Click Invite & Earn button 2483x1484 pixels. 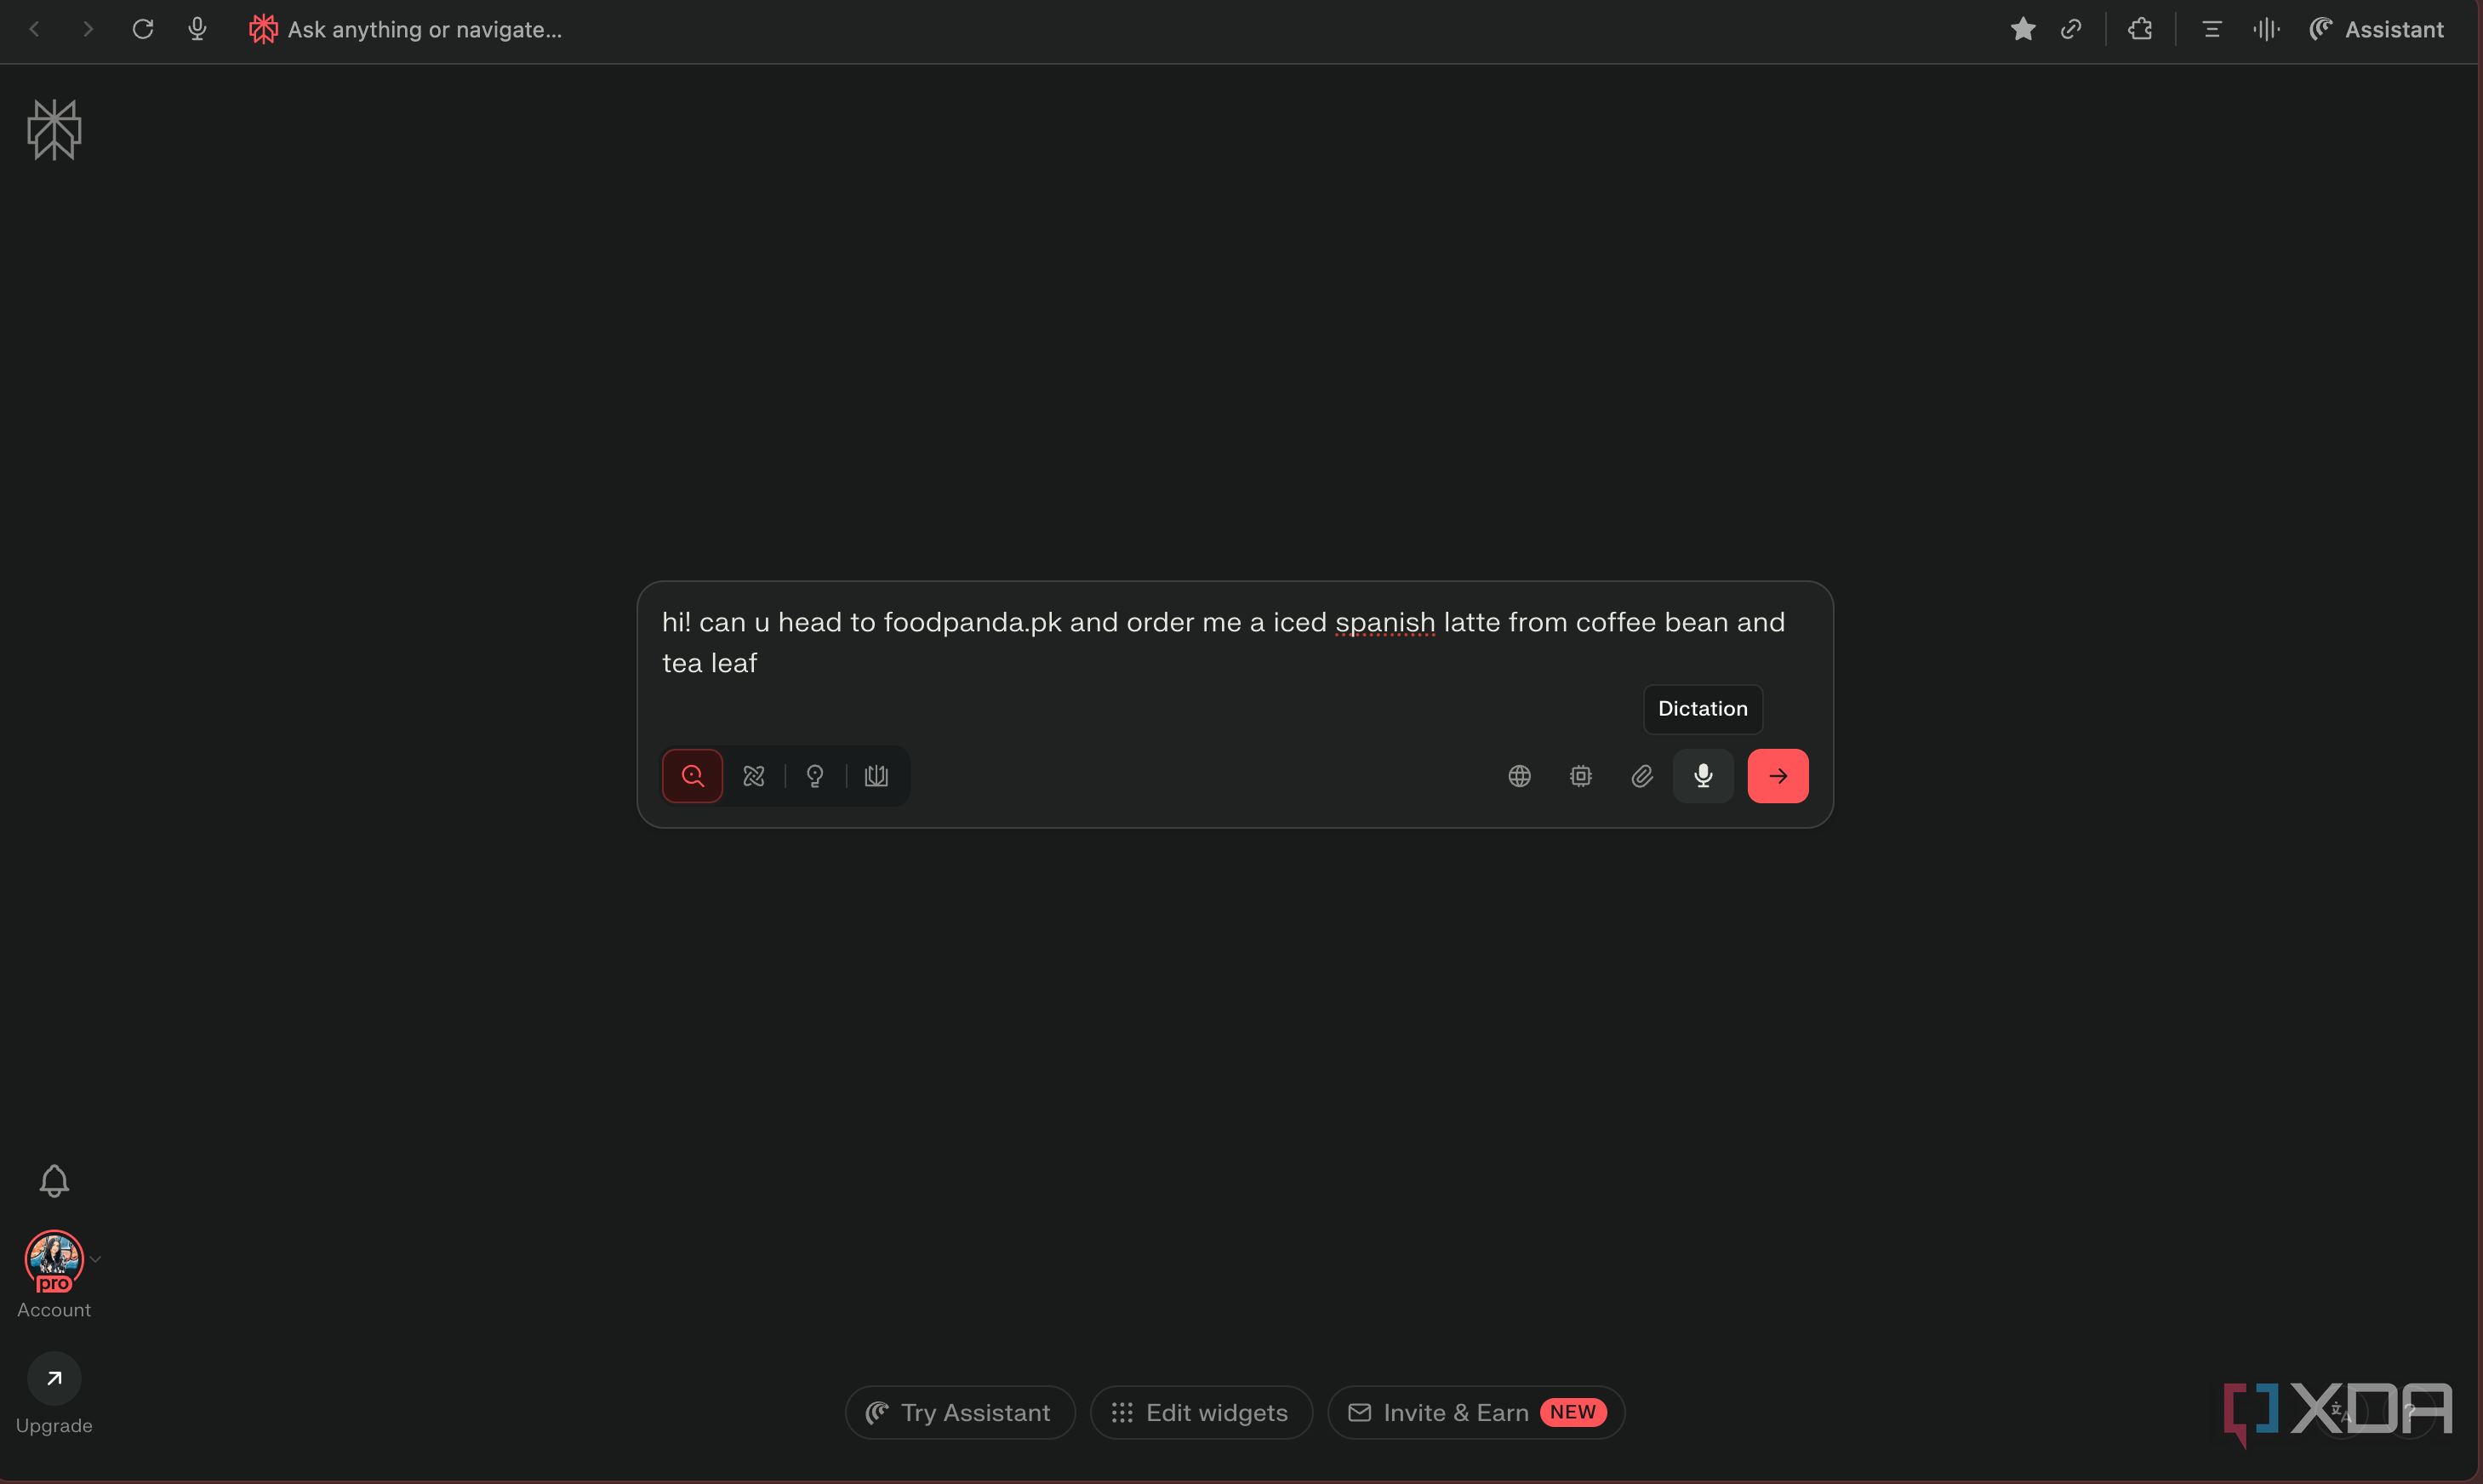(x=1476, y=1412)
